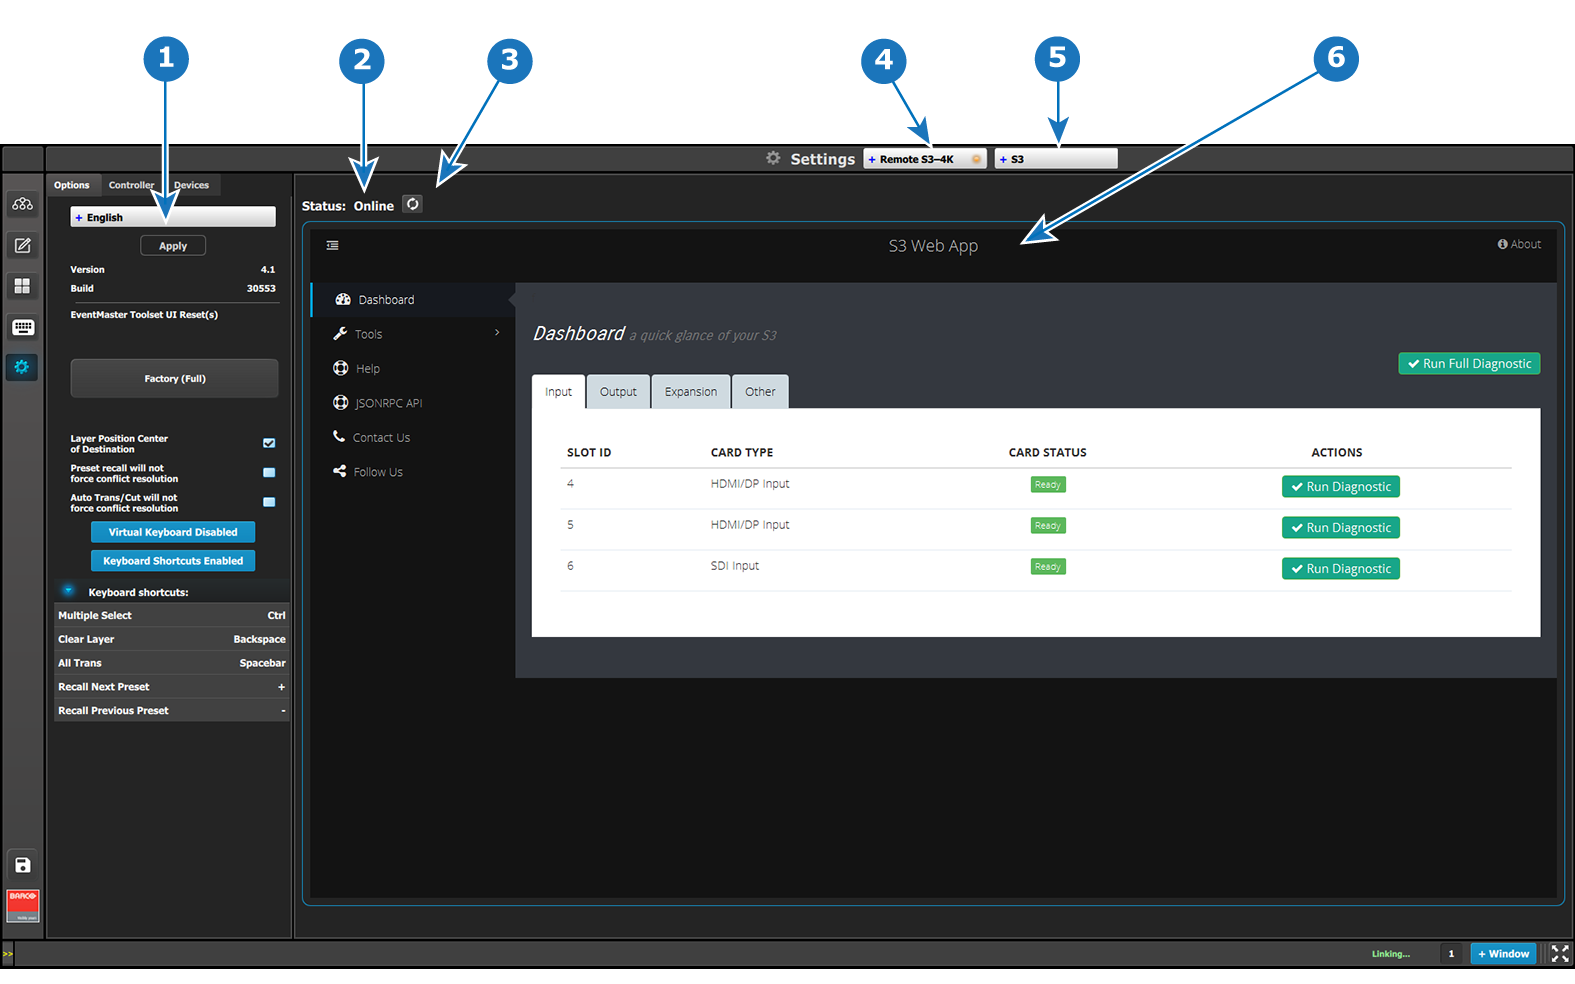
Task: Click the build number 30553
Action: click(x=261, y=288)
